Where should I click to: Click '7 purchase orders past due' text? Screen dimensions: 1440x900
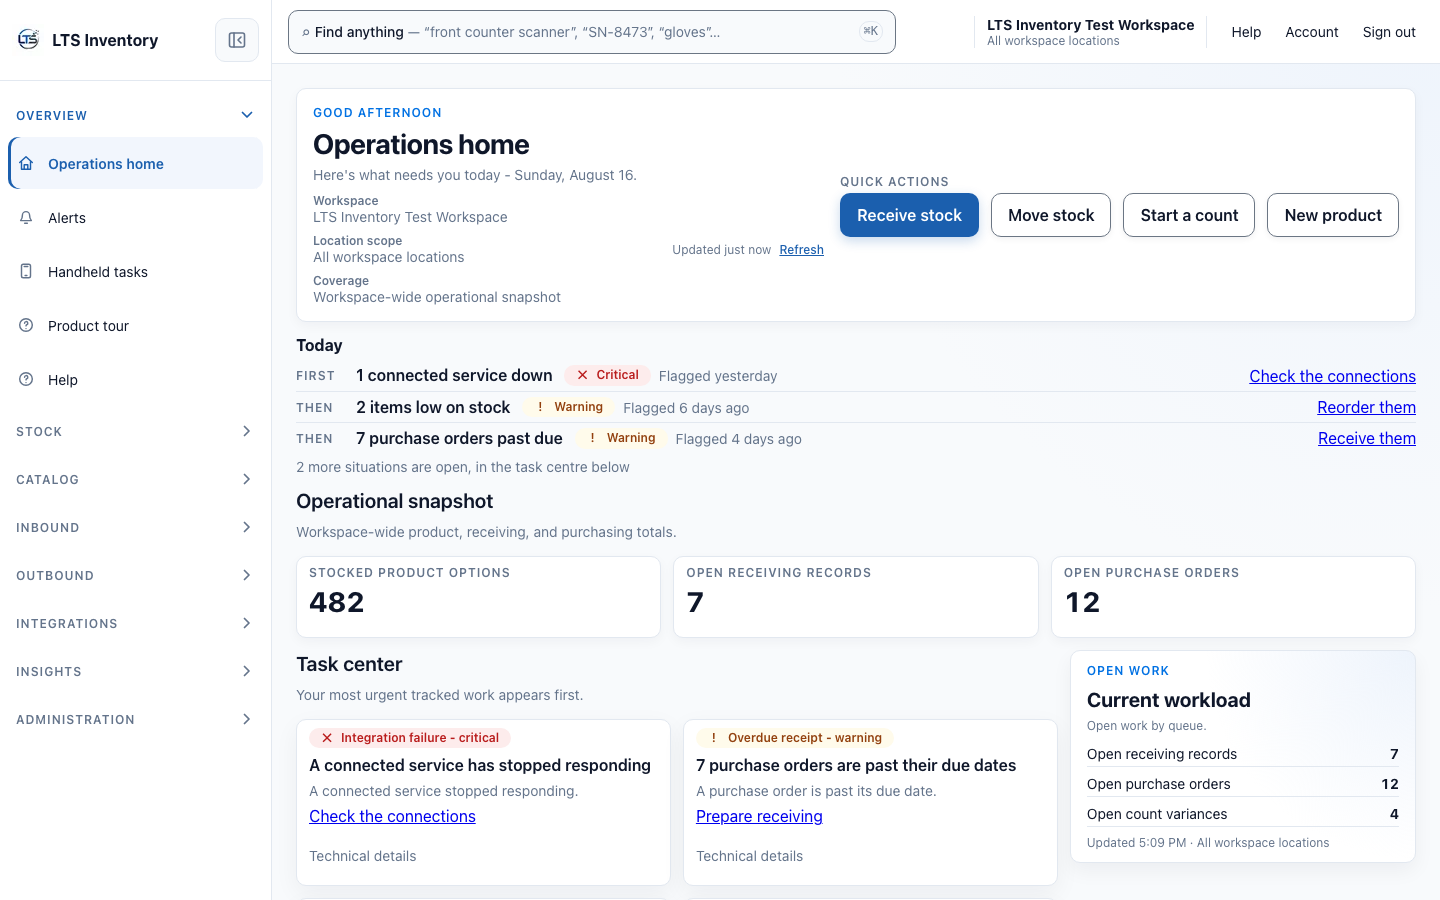tap(459, 438)
